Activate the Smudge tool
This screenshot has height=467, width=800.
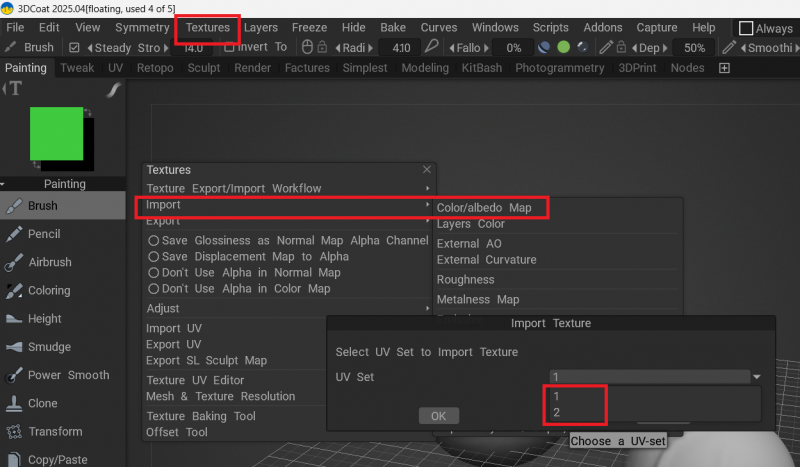point(49,347)
